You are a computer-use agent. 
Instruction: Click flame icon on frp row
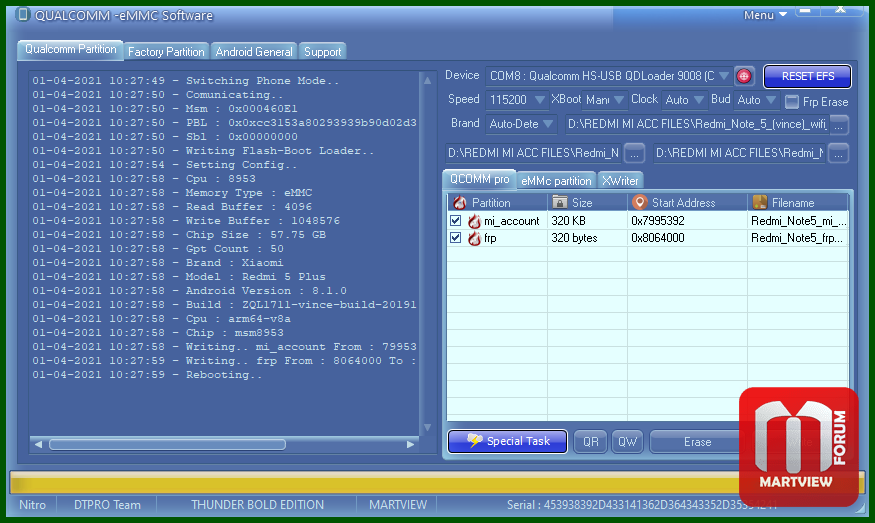[x=474, y=238]
